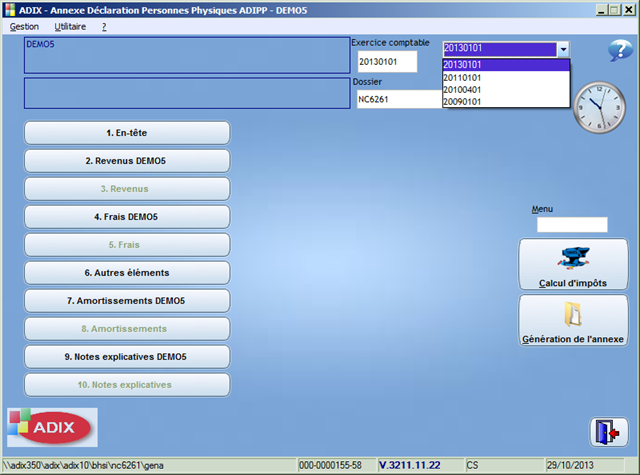Click the Menu label above the input
This screenshot has height=475, width=640.
542,209
